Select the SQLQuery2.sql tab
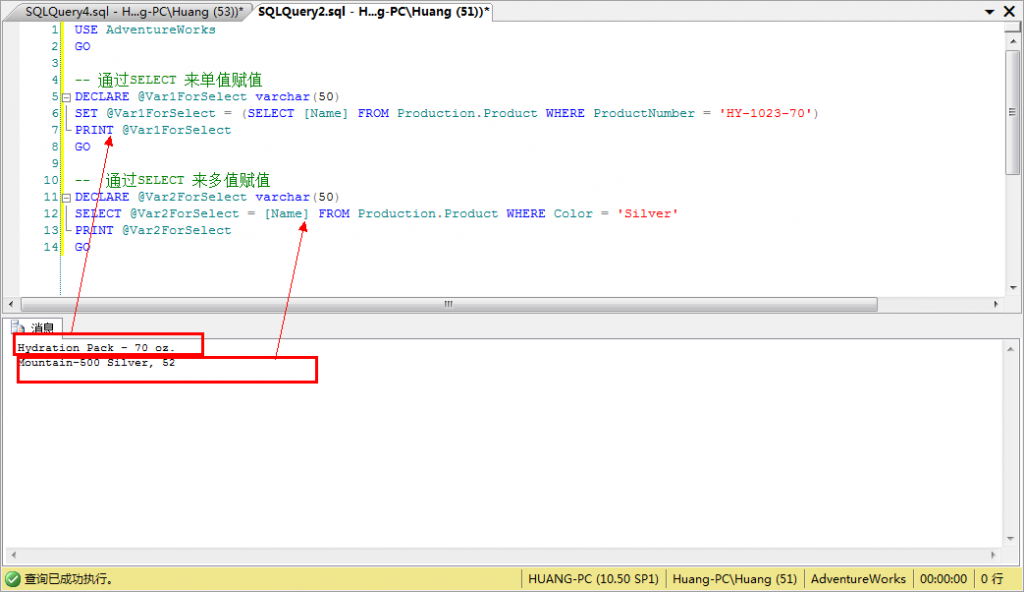The height and width of the screenshot is (592, 1024). pyautogui.click(x=372, y=10)
